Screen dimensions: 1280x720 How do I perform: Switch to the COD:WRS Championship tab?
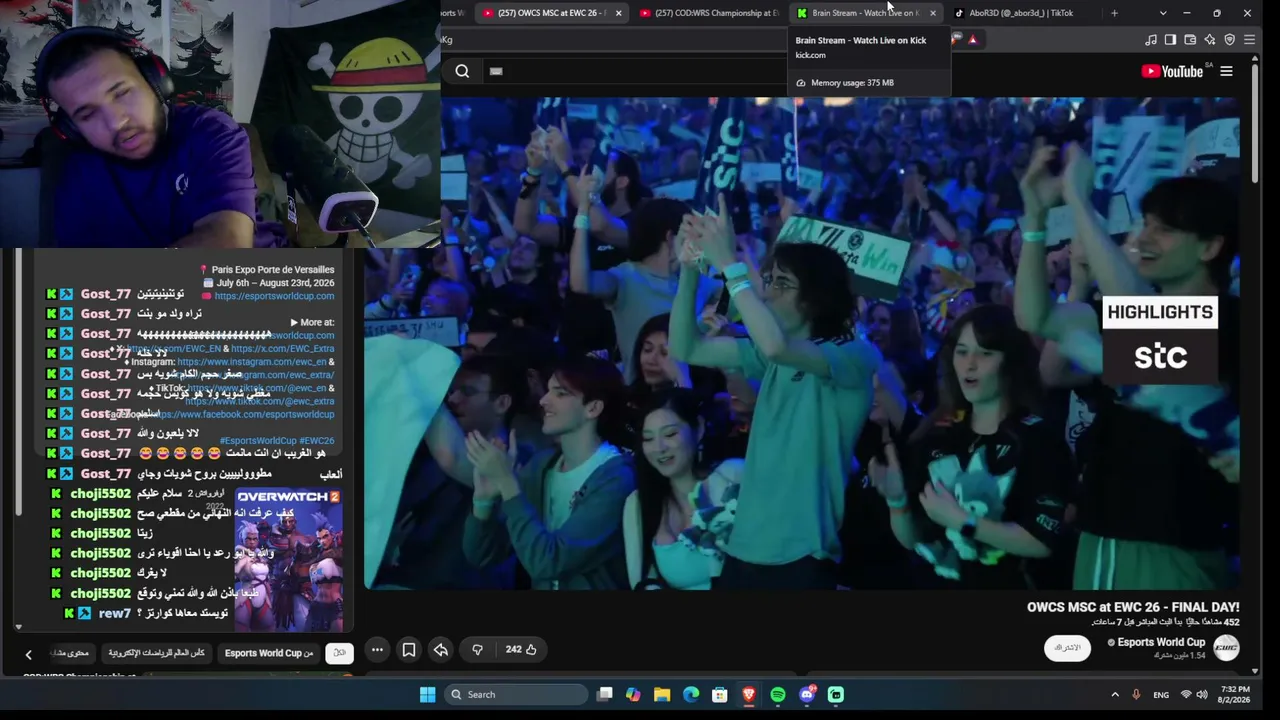tap(709, 13)
